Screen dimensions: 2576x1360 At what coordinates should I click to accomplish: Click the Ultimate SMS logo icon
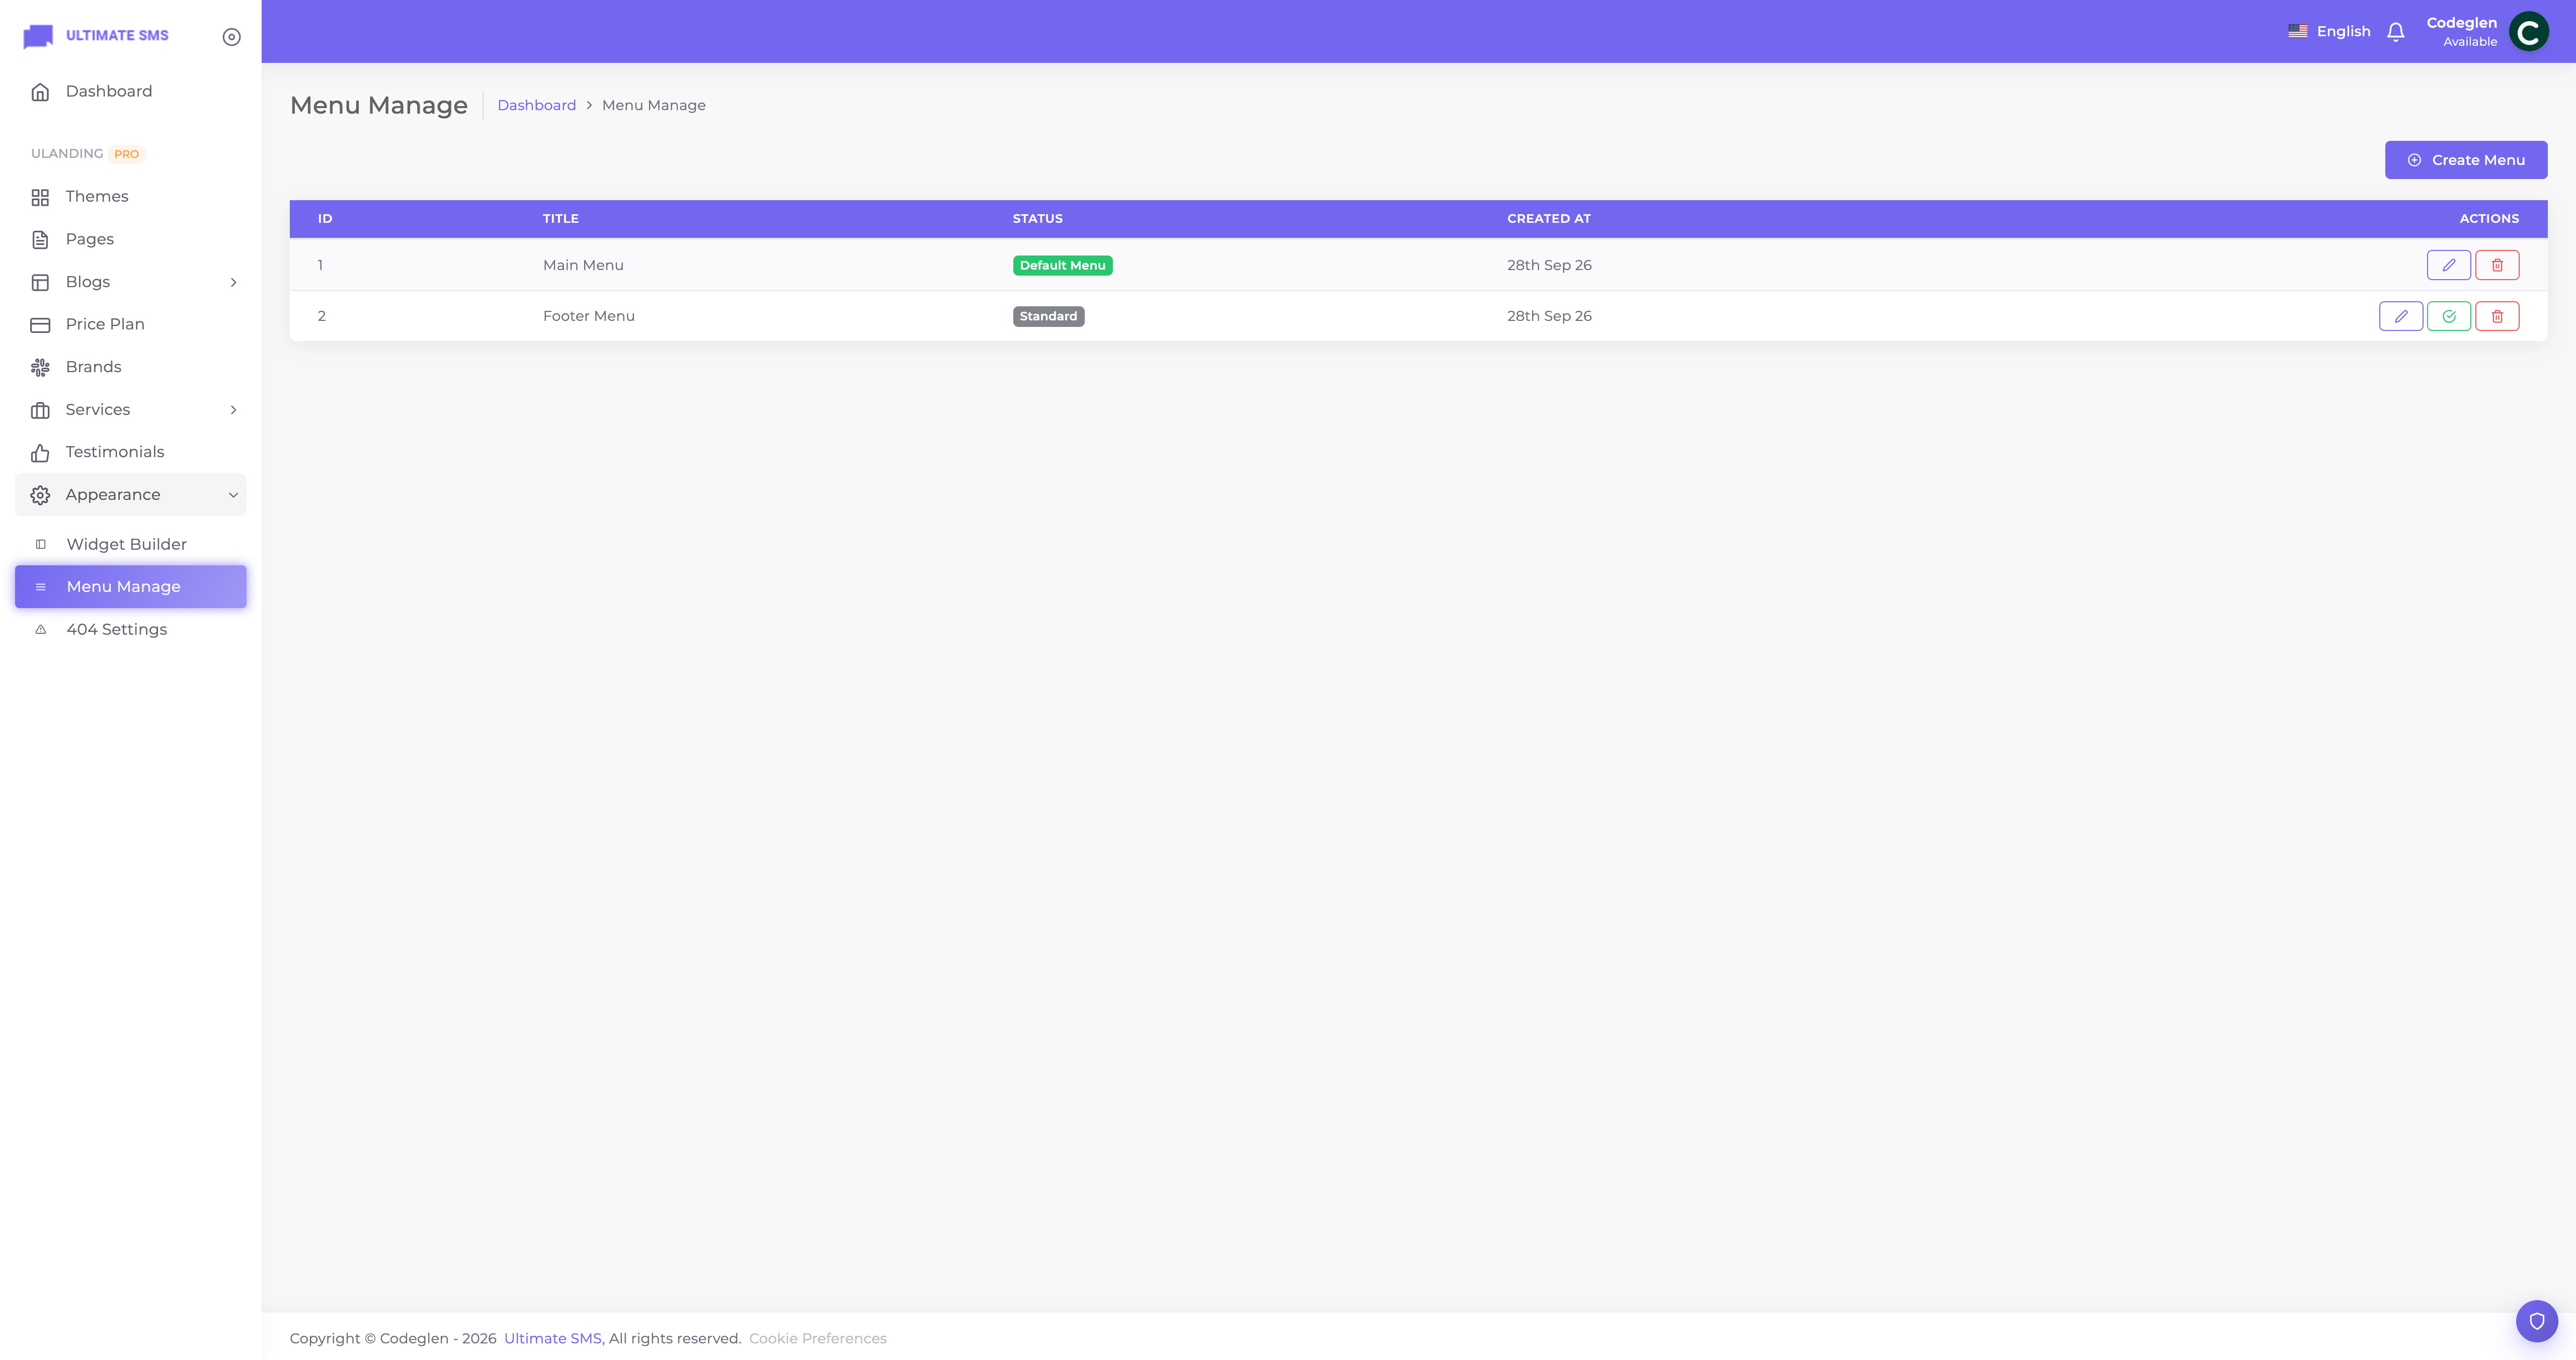38,36
